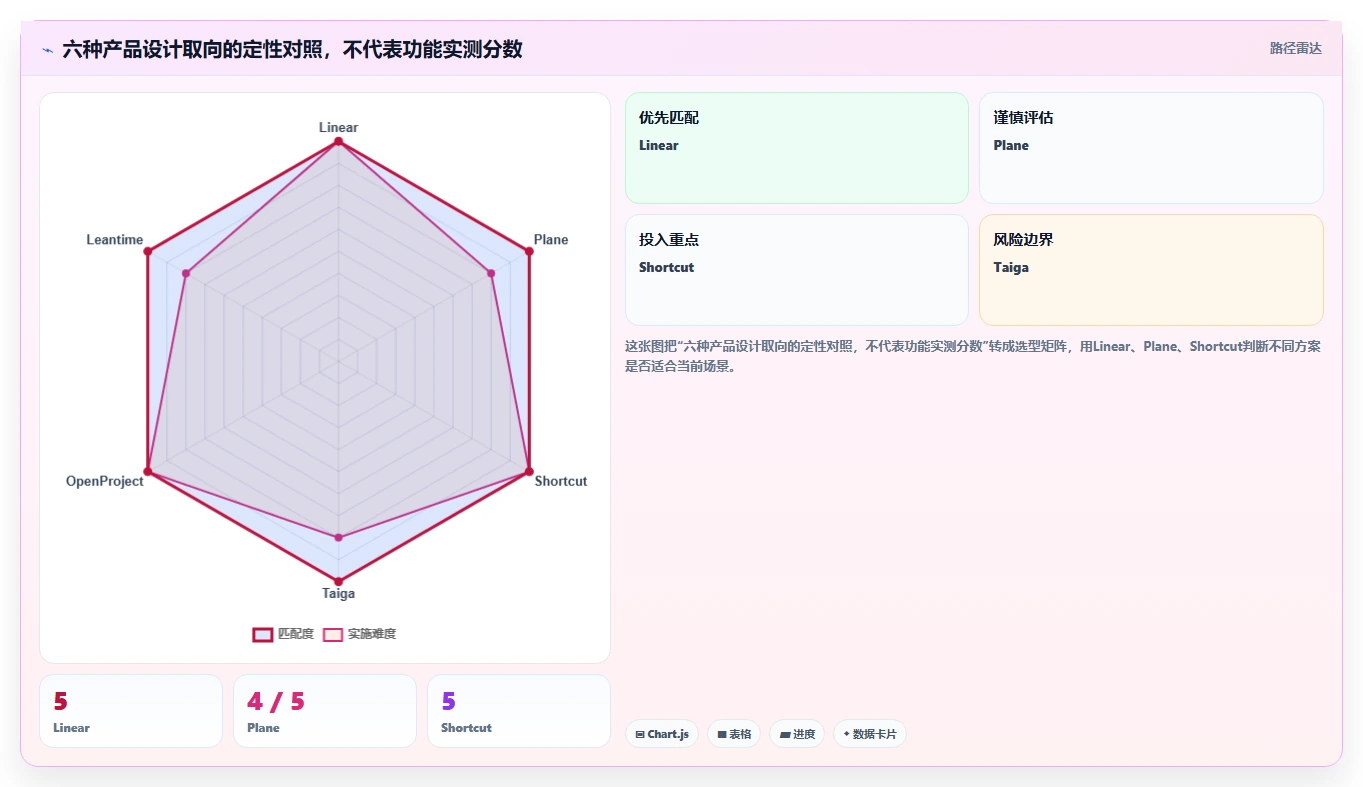Click the 匹配度 legend color box
This screenshot has width=1363, height=787.
pyautogui.click(x=263, y=634)
